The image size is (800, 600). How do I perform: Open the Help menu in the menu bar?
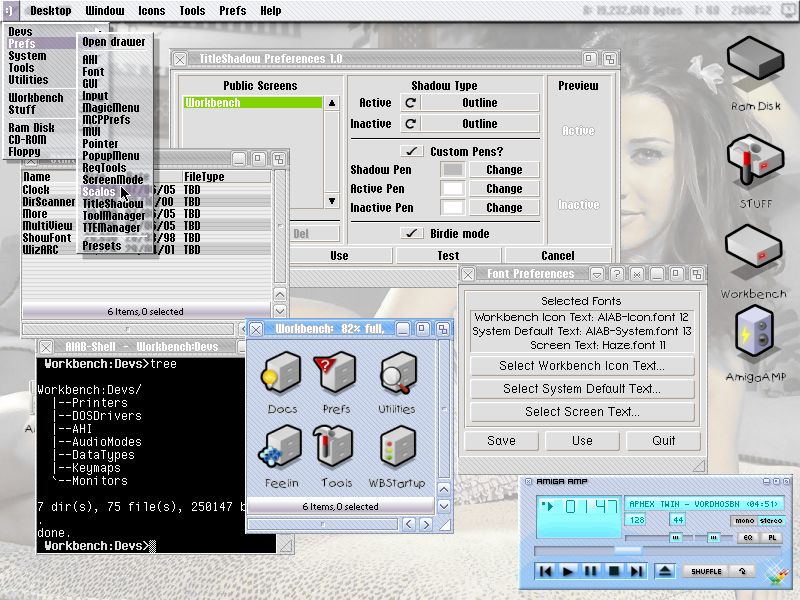270,11
